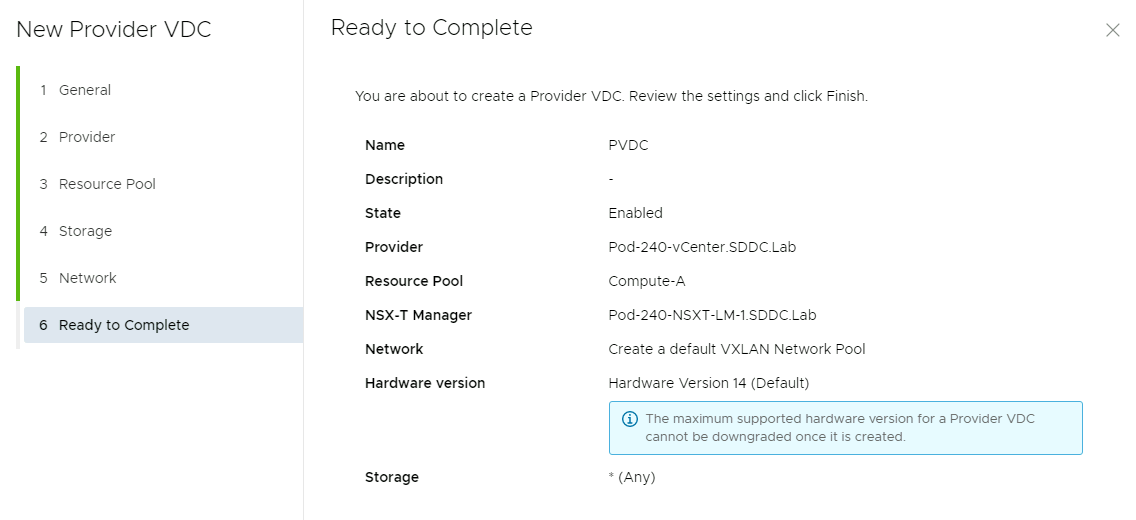Screen dimensions: 1136x520
Task: Close the New Provider VDC wizard
Action: point(1112,30)
